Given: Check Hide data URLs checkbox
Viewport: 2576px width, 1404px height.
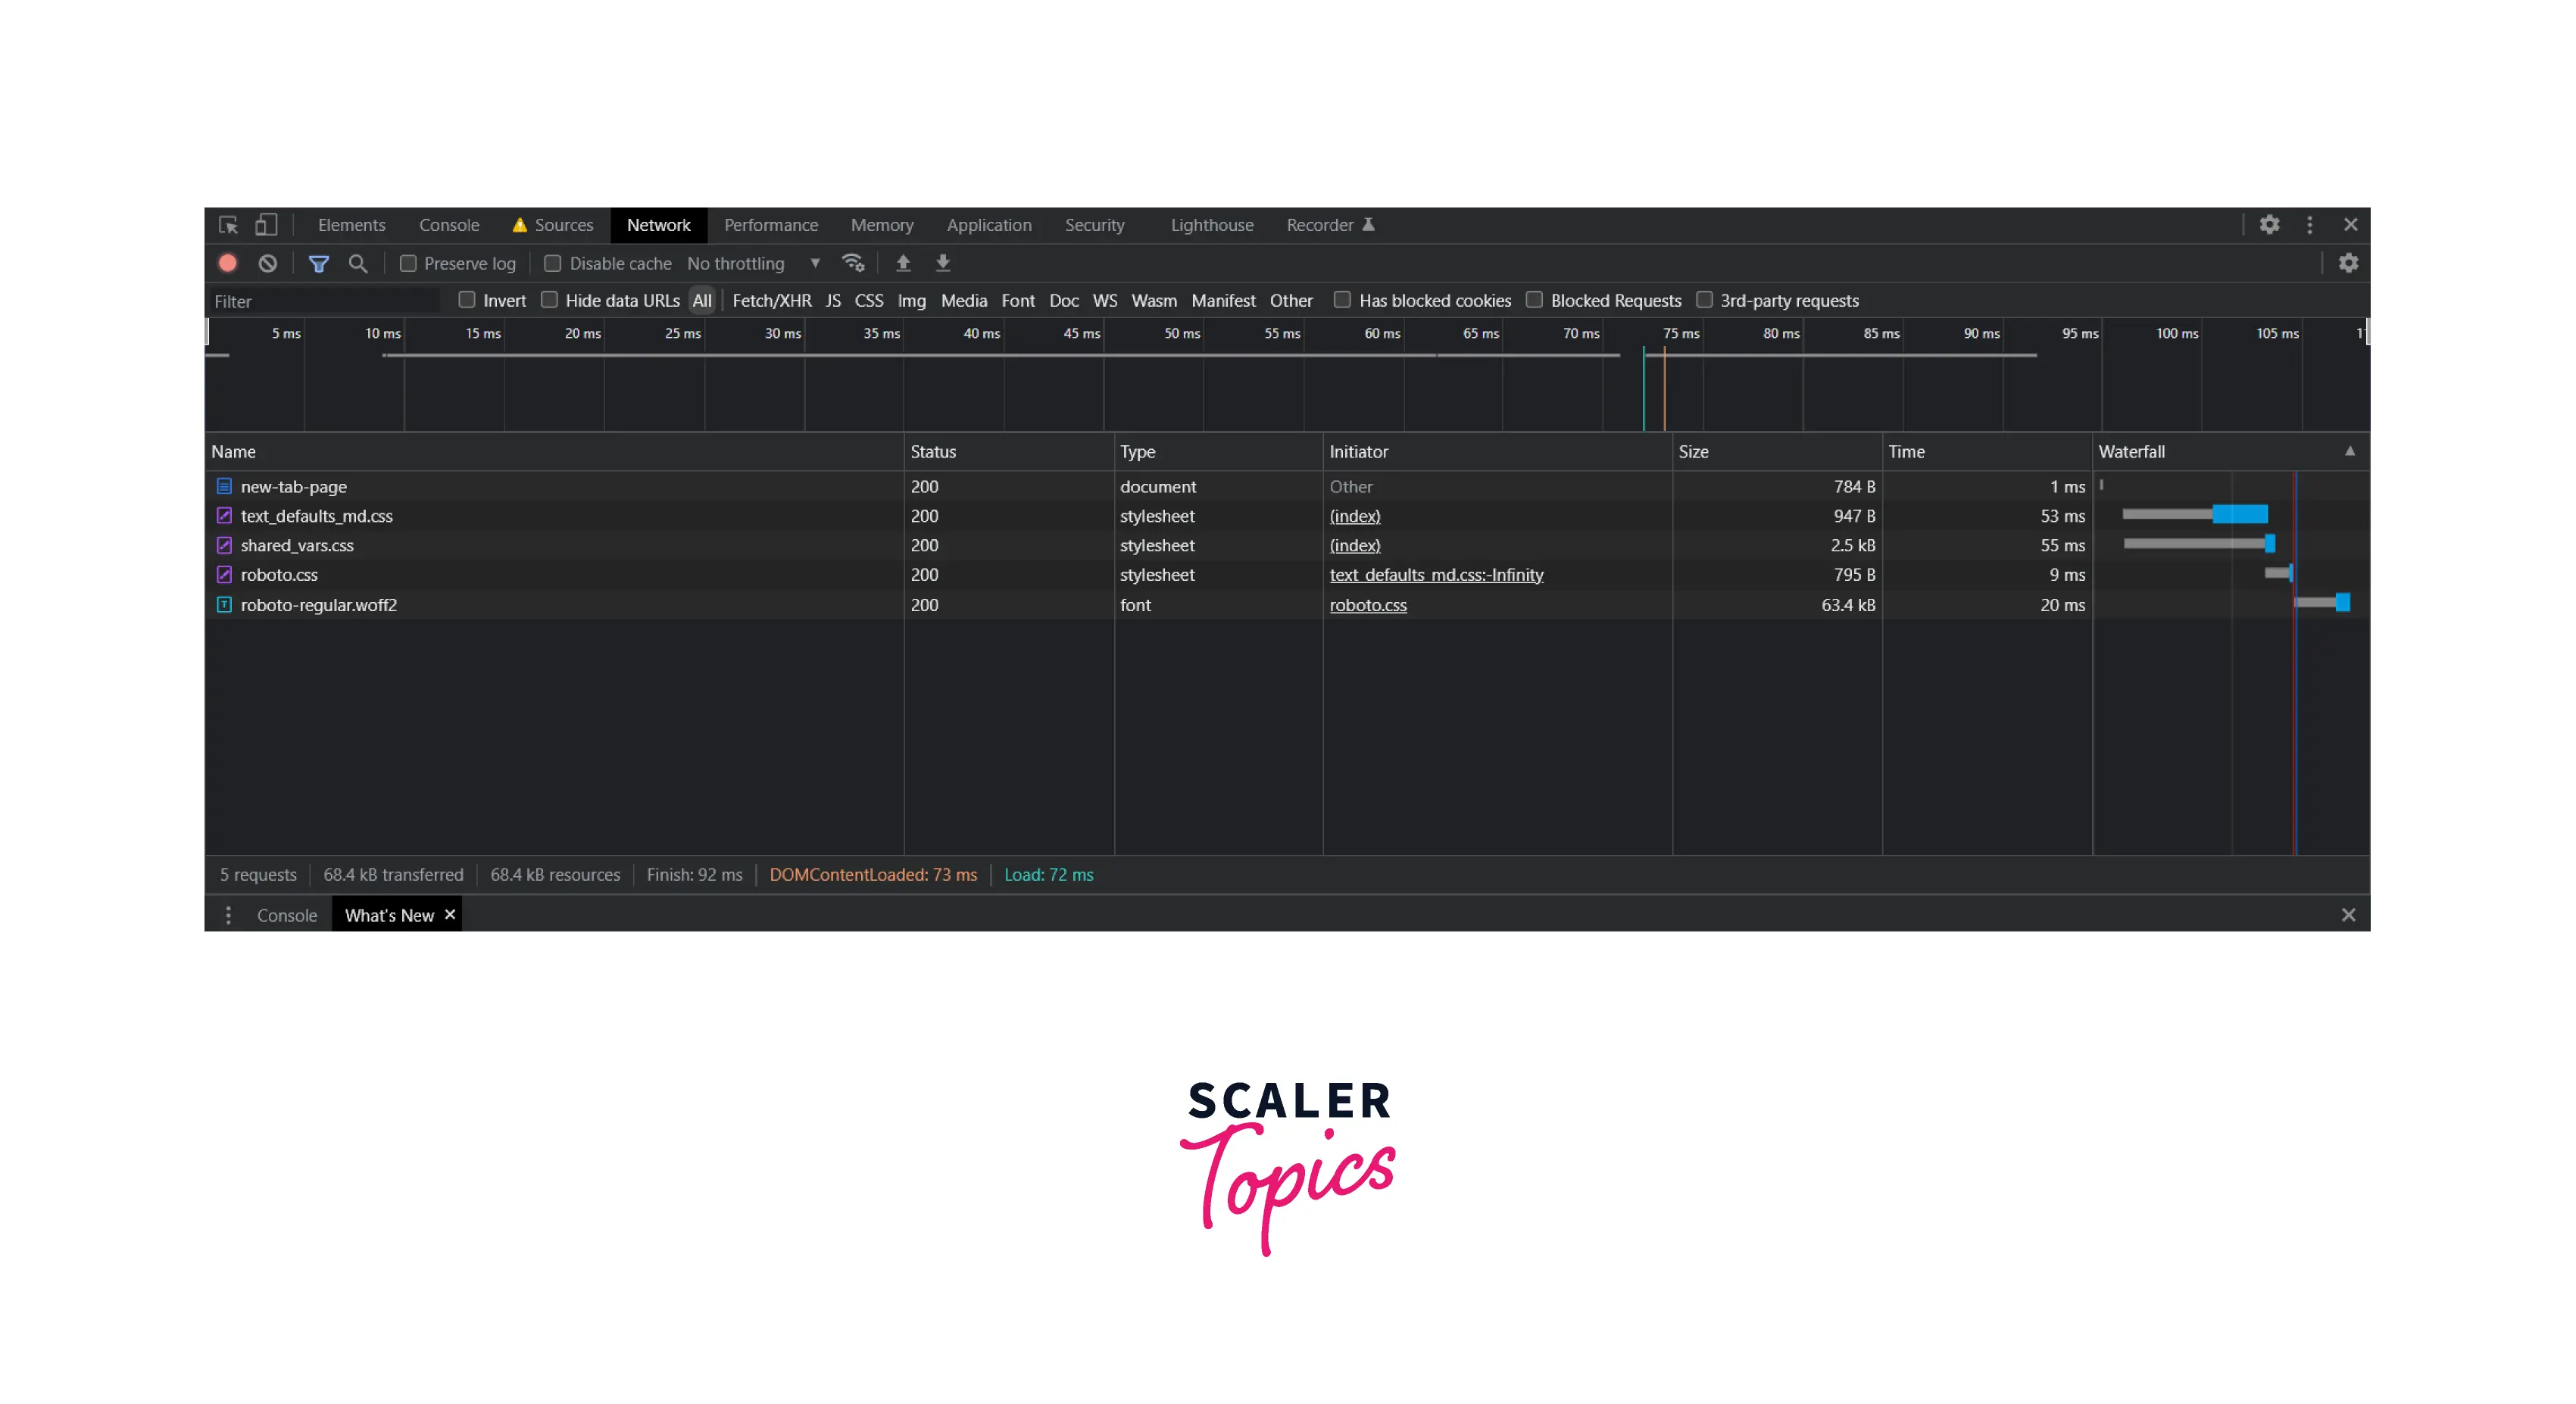Looking at the screenshot, I should (x=549, y=300).
